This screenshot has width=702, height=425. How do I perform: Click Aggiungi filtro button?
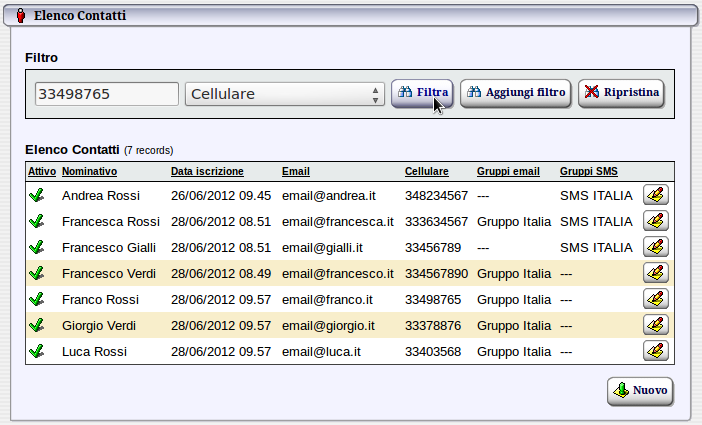pyautogui.click(x=516, y=93)
